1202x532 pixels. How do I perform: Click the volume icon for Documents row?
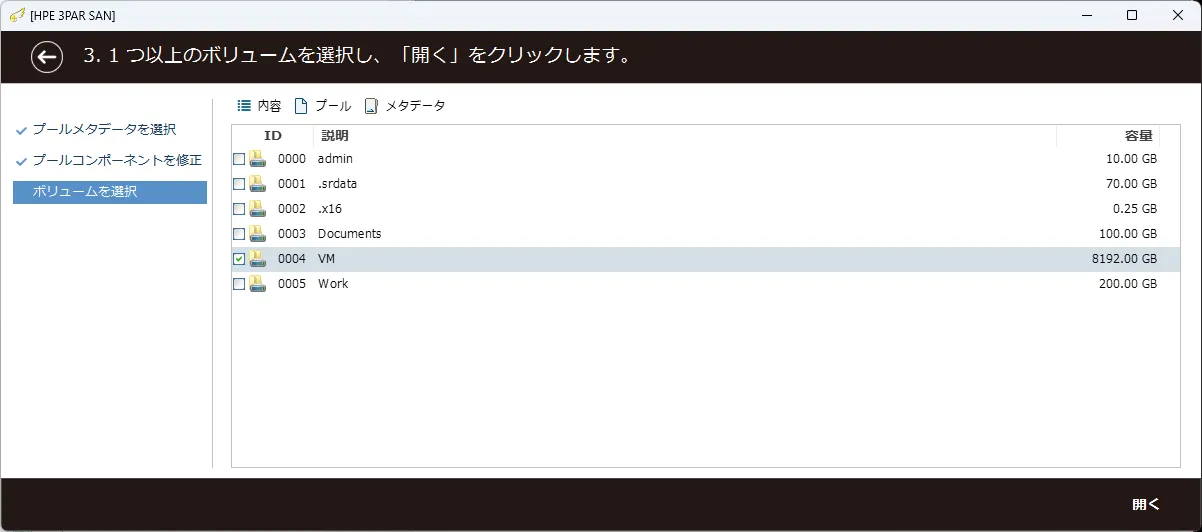click(x=257, y=234)
